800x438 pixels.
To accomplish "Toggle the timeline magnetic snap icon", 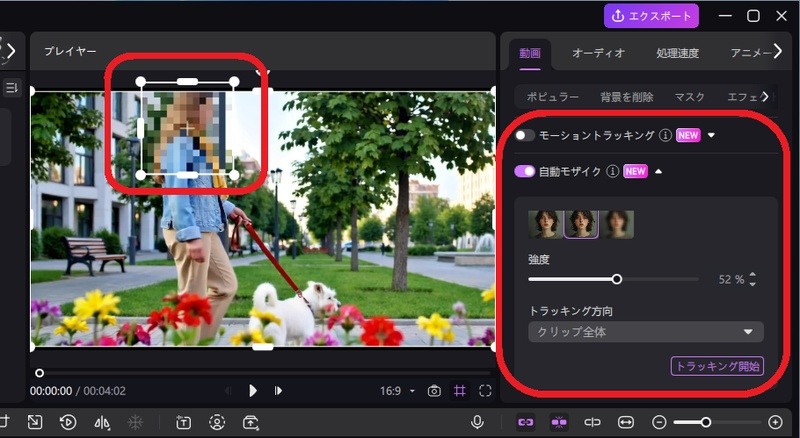I will point(559,422).
